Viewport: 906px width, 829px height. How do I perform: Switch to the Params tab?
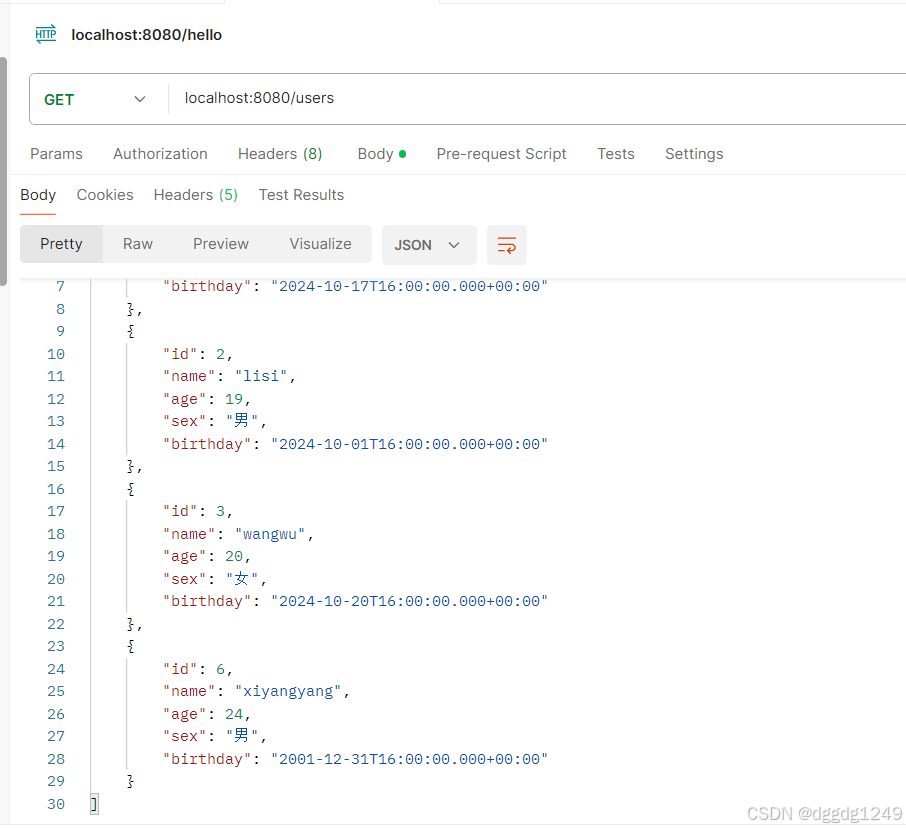56,153
